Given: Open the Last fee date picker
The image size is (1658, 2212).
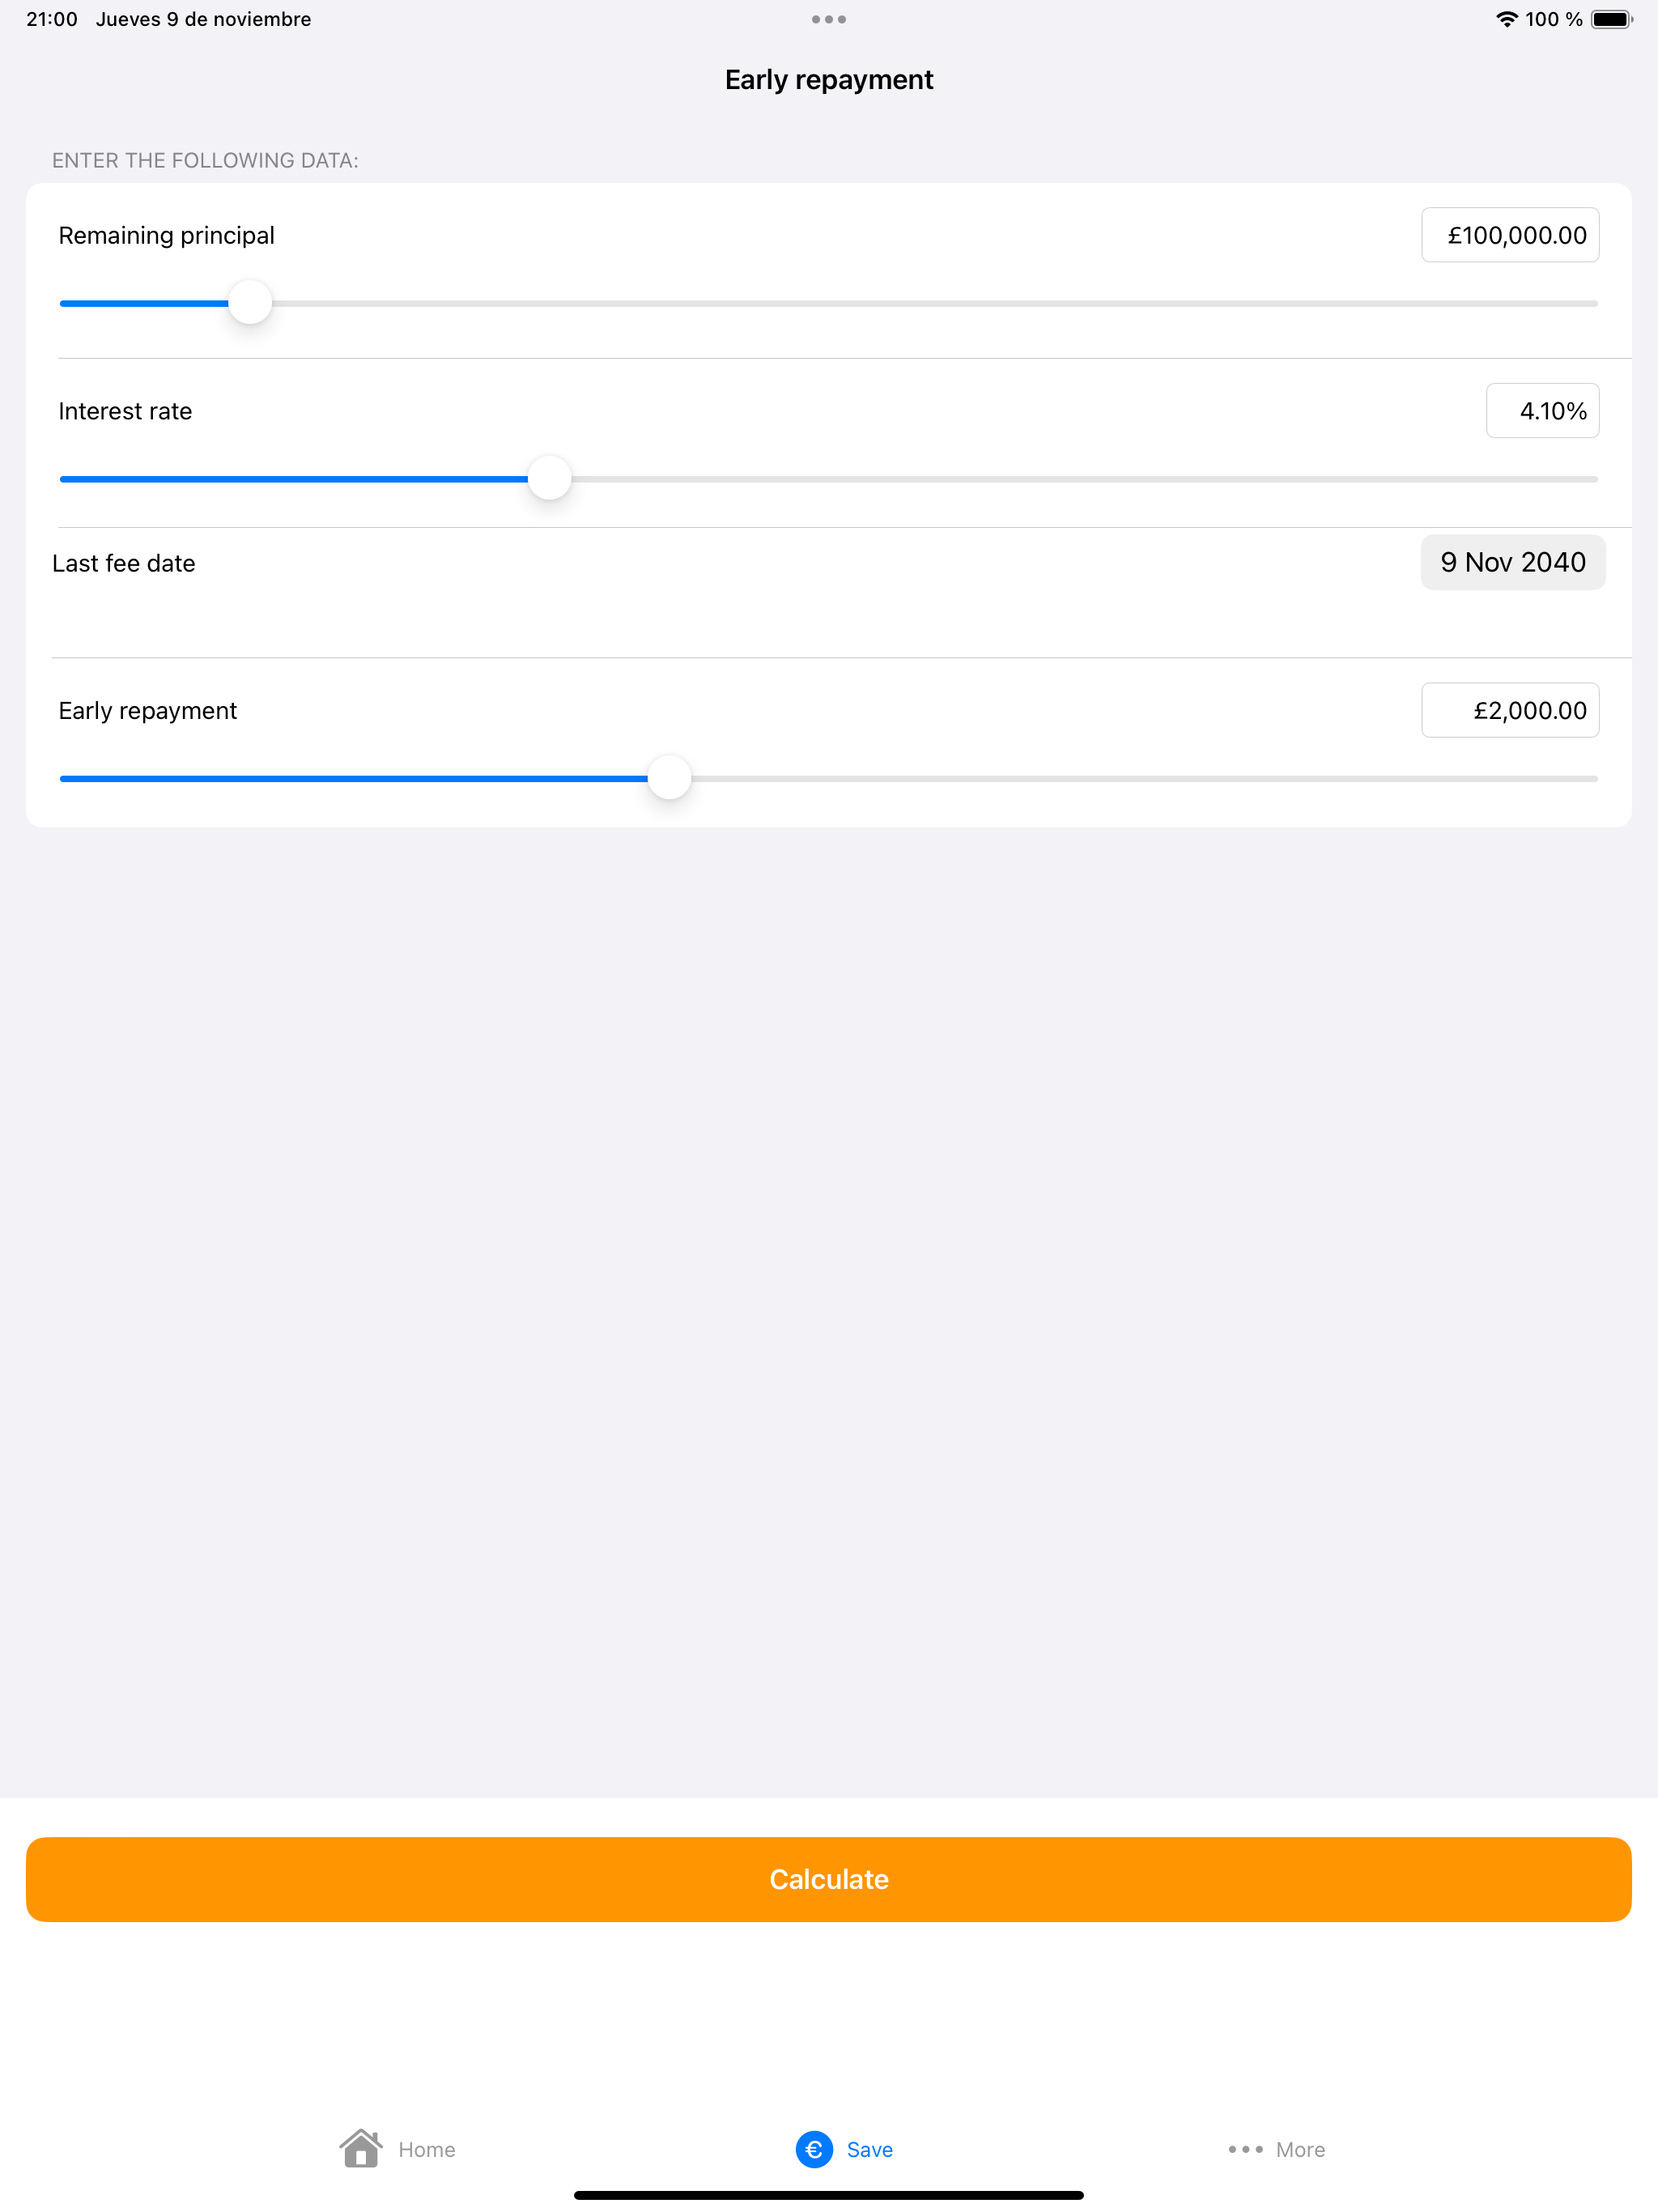Looking at the screenshot, I should [1512, 562].
